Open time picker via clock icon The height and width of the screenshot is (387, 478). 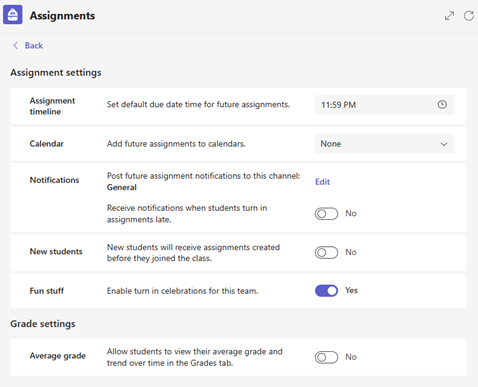(x=442, y=104)
